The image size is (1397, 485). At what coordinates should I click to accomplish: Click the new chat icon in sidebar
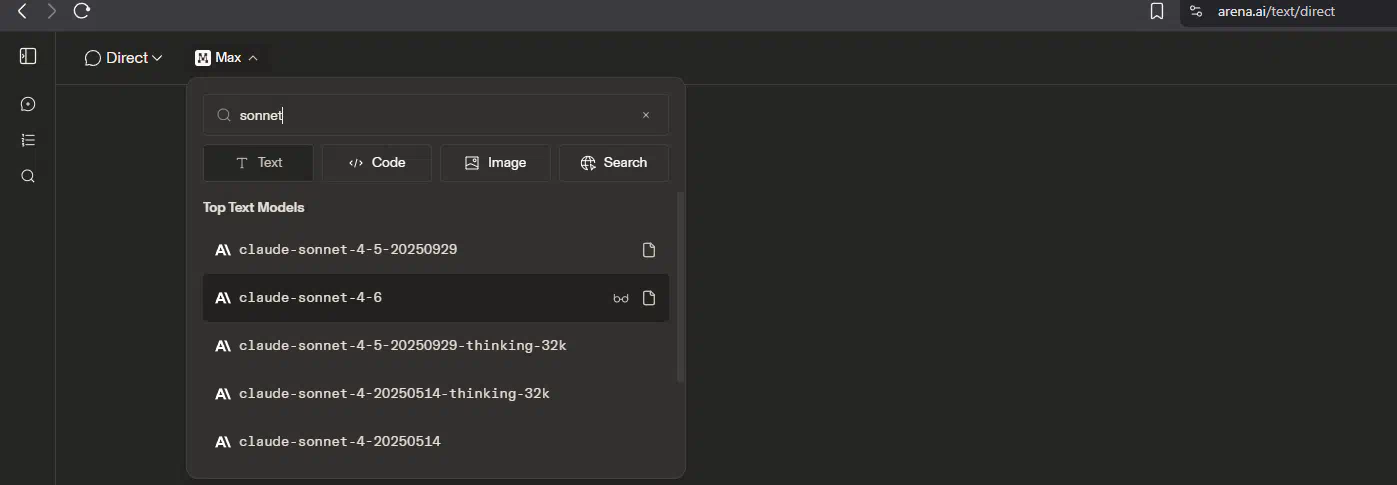(28, 104)
